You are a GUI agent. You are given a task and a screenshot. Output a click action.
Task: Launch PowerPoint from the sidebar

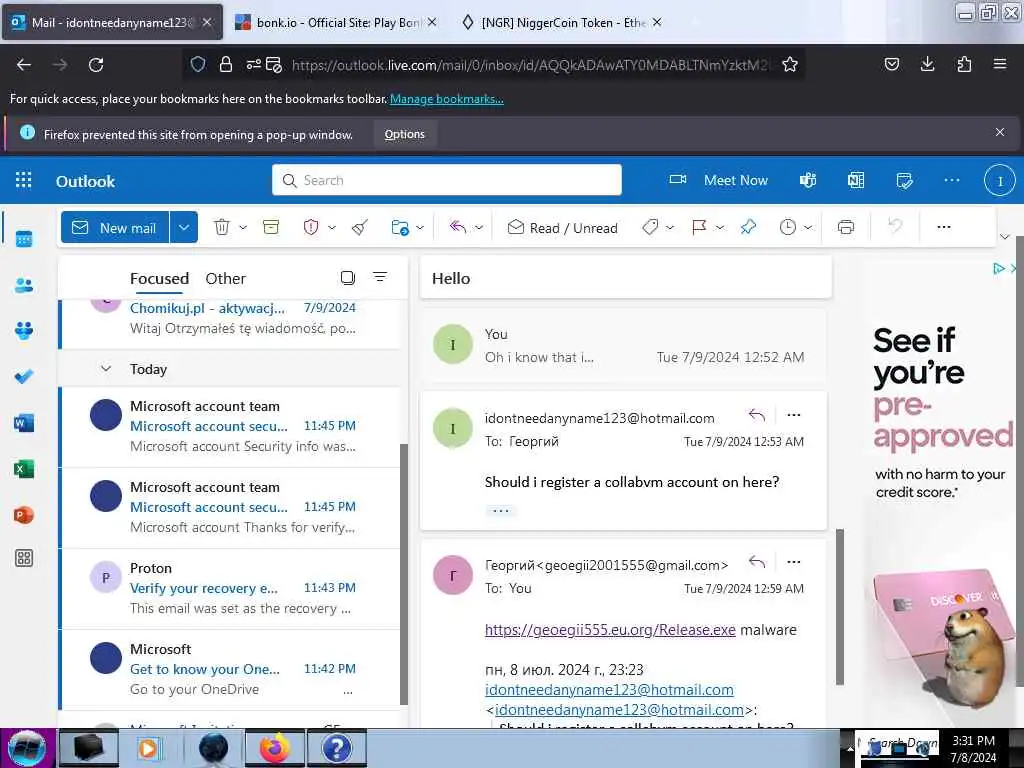pos(24,515)
